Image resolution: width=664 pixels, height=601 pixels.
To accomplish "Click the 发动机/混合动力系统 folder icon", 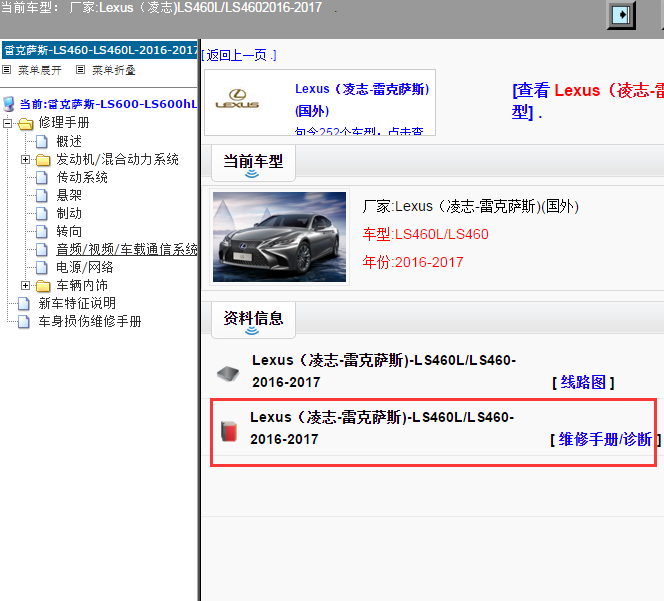I will [x=43, y=160].
